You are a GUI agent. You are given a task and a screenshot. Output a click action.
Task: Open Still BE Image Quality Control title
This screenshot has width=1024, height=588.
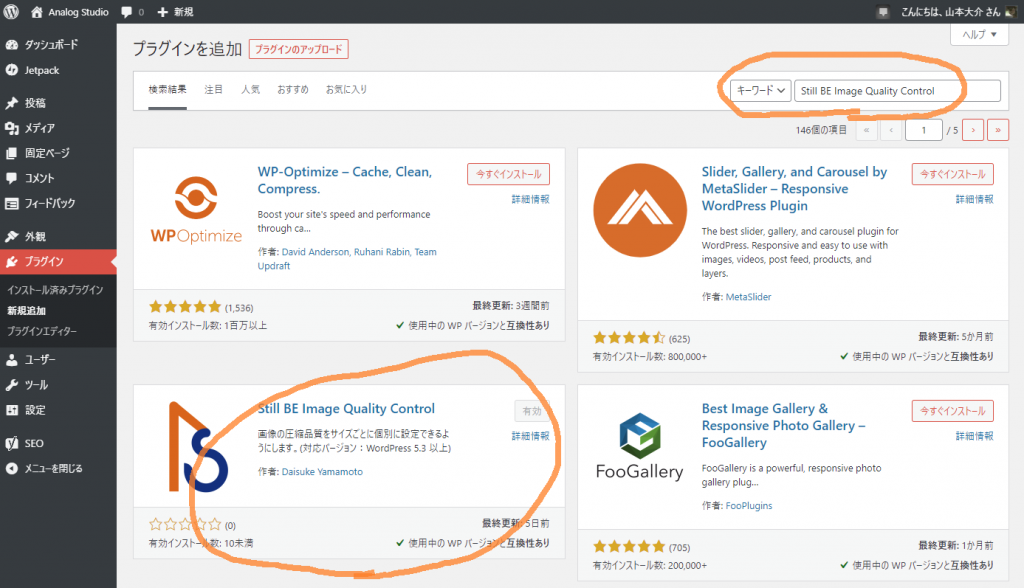(346, 408)
